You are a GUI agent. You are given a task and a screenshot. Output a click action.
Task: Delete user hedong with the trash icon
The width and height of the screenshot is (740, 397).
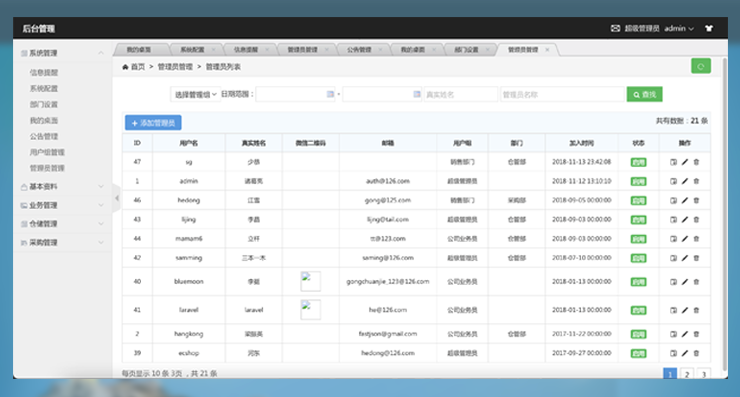point(696,201)
